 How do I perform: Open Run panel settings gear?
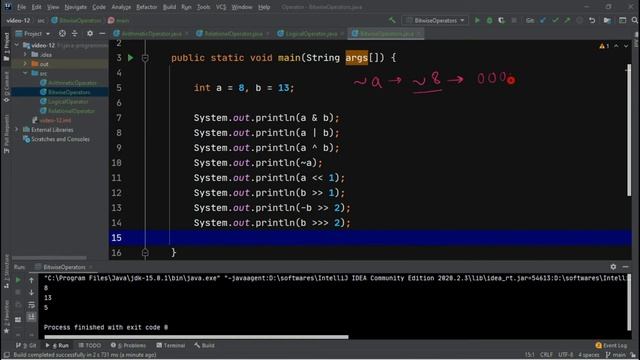613,267
